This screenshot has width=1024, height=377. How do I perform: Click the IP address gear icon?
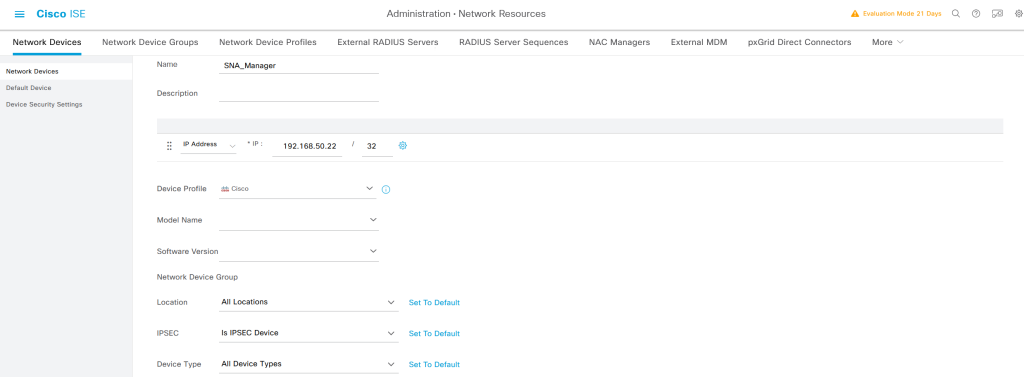tap(403, 146)
